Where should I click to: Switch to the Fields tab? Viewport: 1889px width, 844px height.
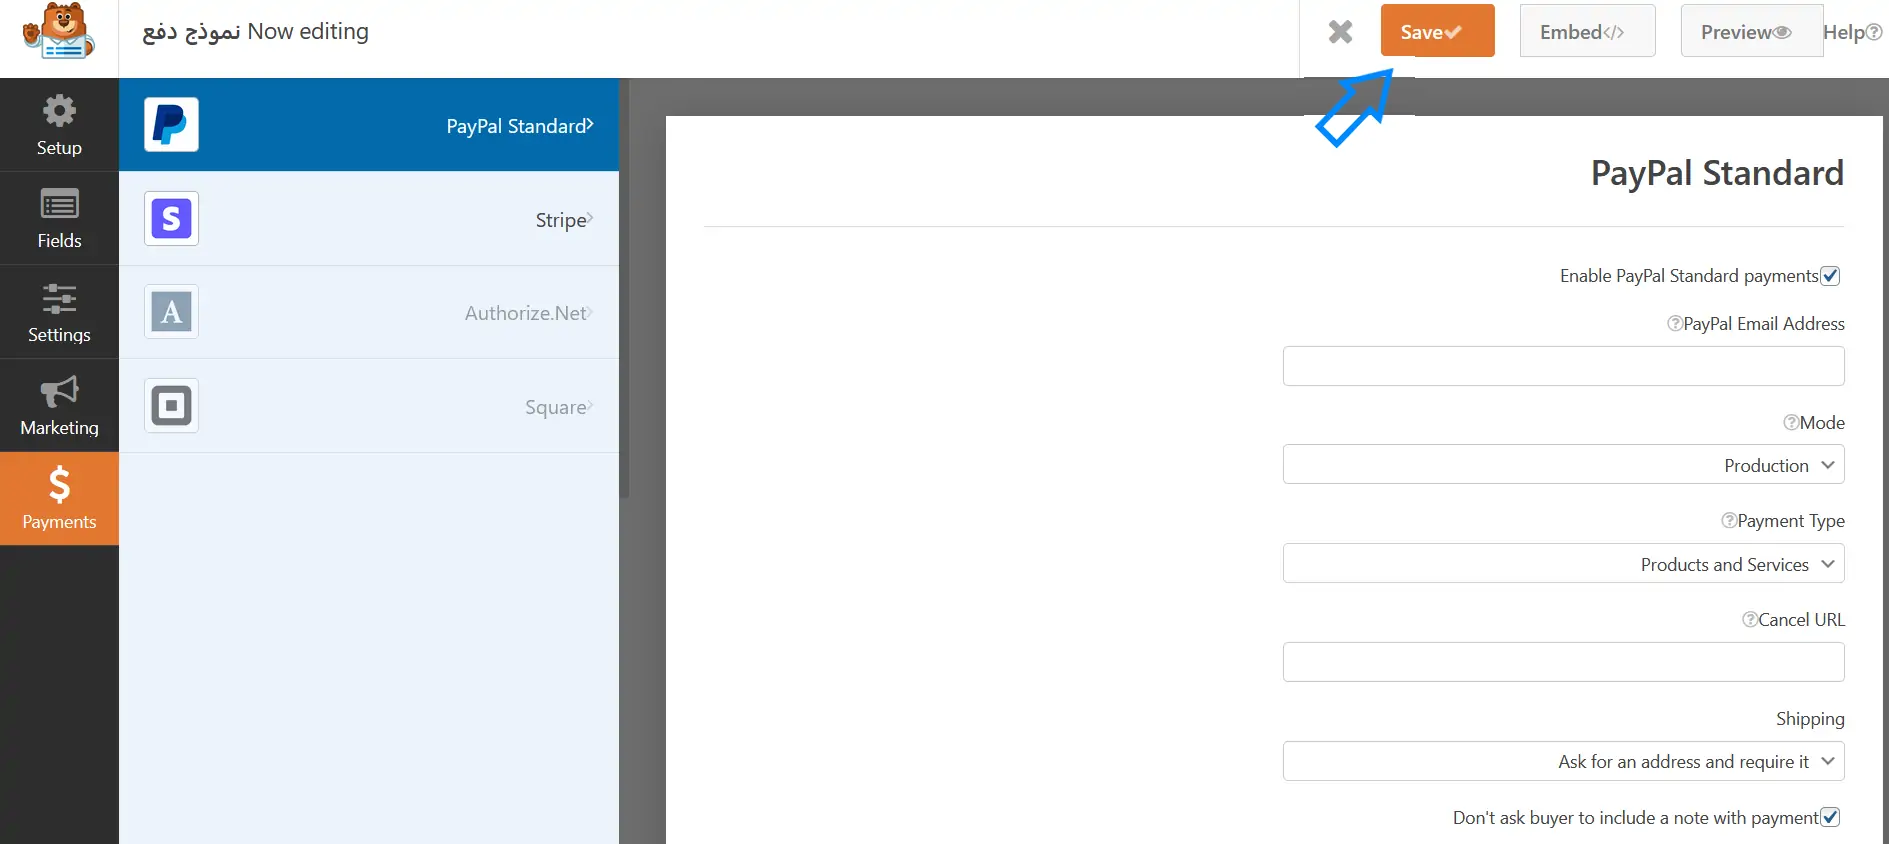pos(59,218)
